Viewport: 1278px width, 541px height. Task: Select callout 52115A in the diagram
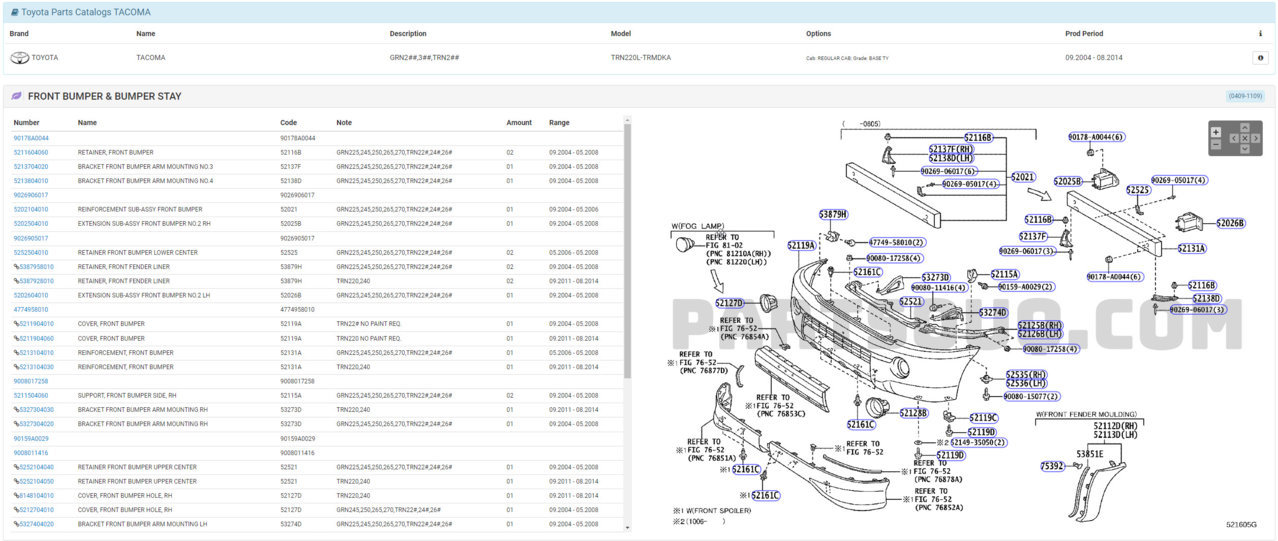point(1005,274)
